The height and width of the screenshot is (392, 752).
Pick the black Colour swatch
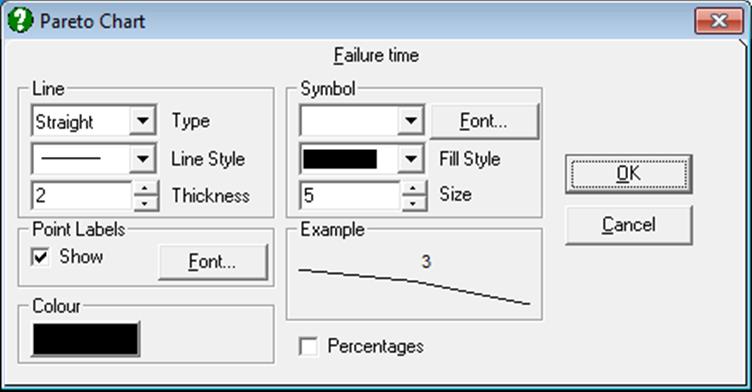click(86, 339)
